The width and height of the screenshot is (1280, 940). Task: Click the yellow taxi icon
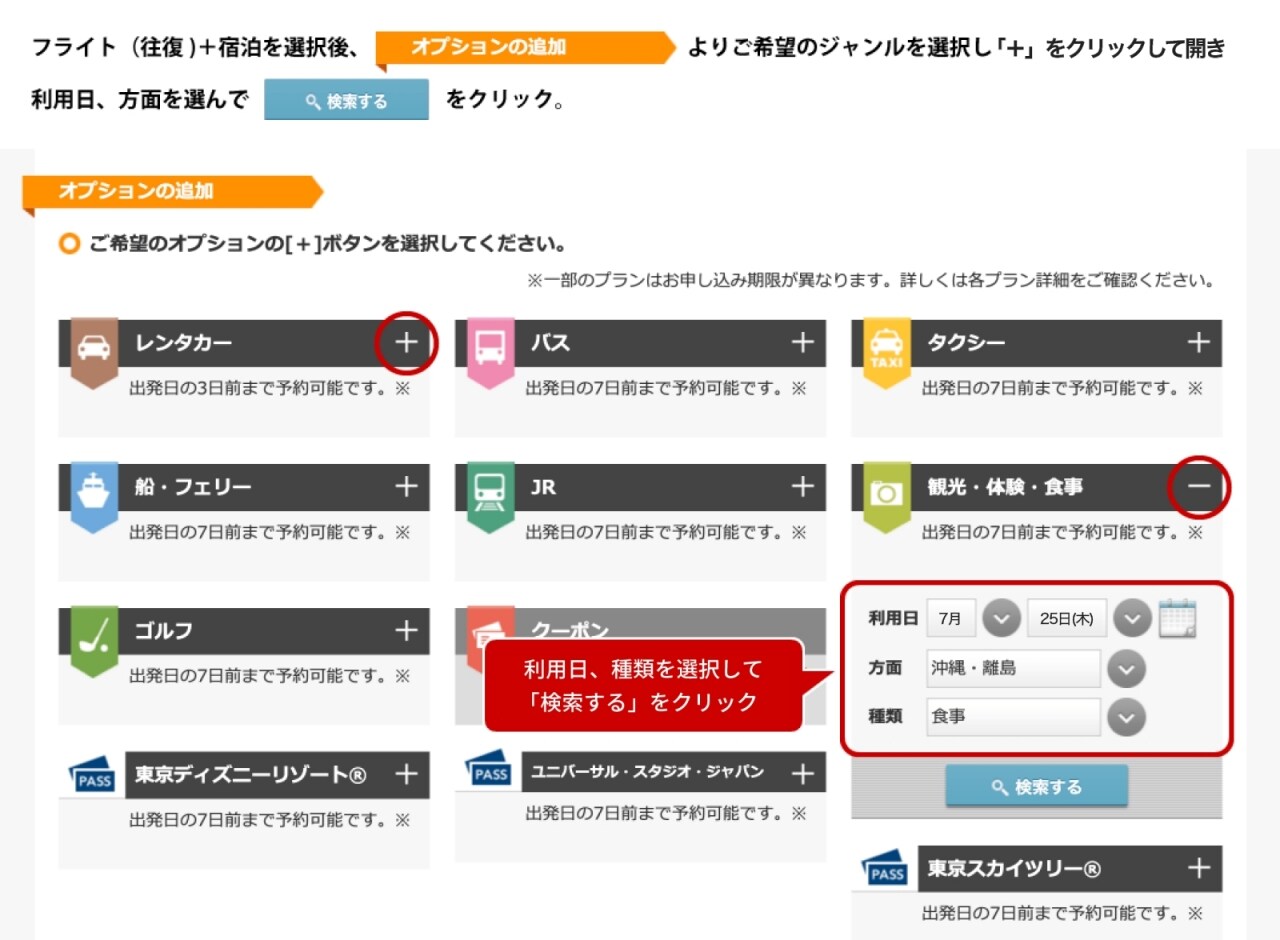(887, 348)
